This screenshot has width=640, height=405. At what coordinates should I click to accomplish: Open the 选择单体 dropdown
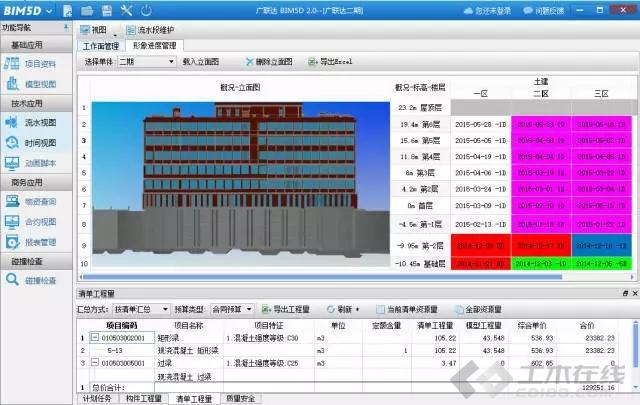pos(146,62)
